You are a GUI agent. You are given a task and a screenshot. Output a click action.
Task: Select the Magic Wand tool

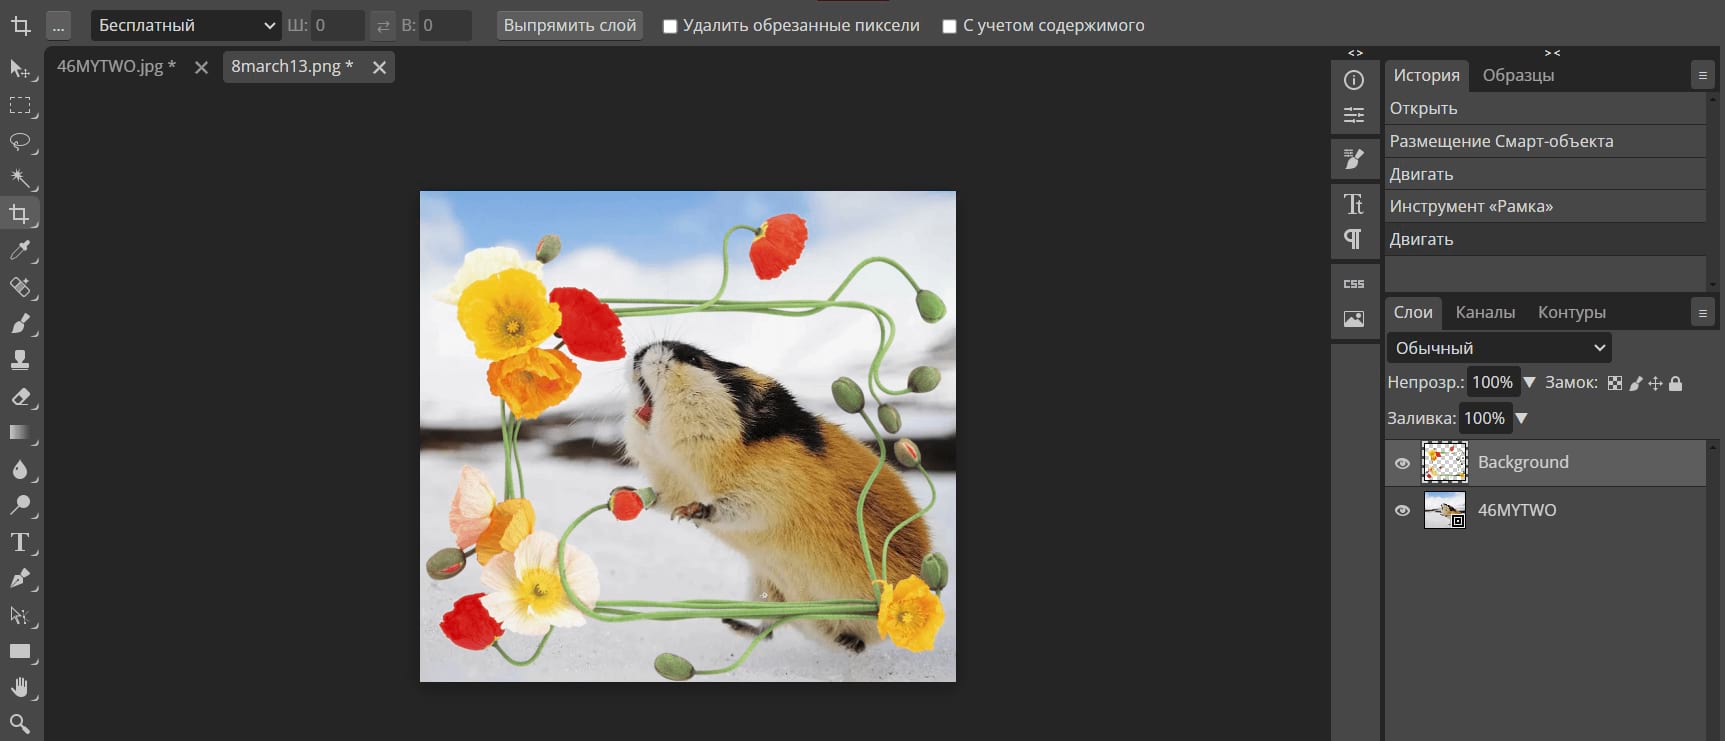click(20, 179)
